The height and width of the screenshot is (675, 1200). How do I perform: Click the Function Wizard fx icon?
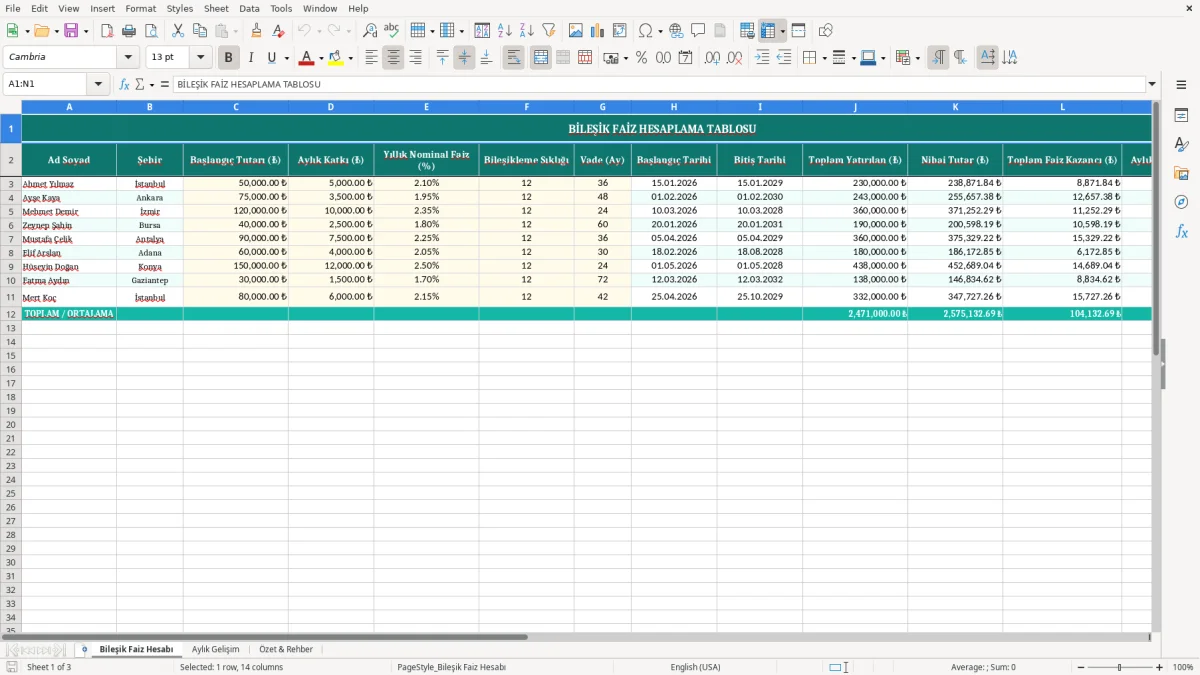(x=125, y=85)
